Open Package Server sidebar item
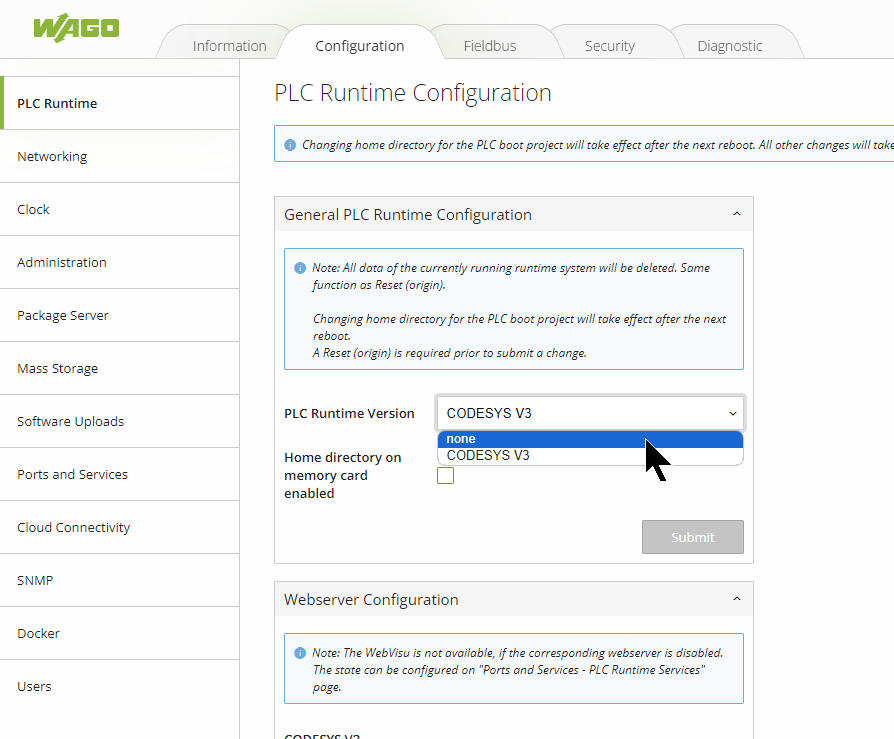This screenshot has width=894, height=739. coord(120,315)
